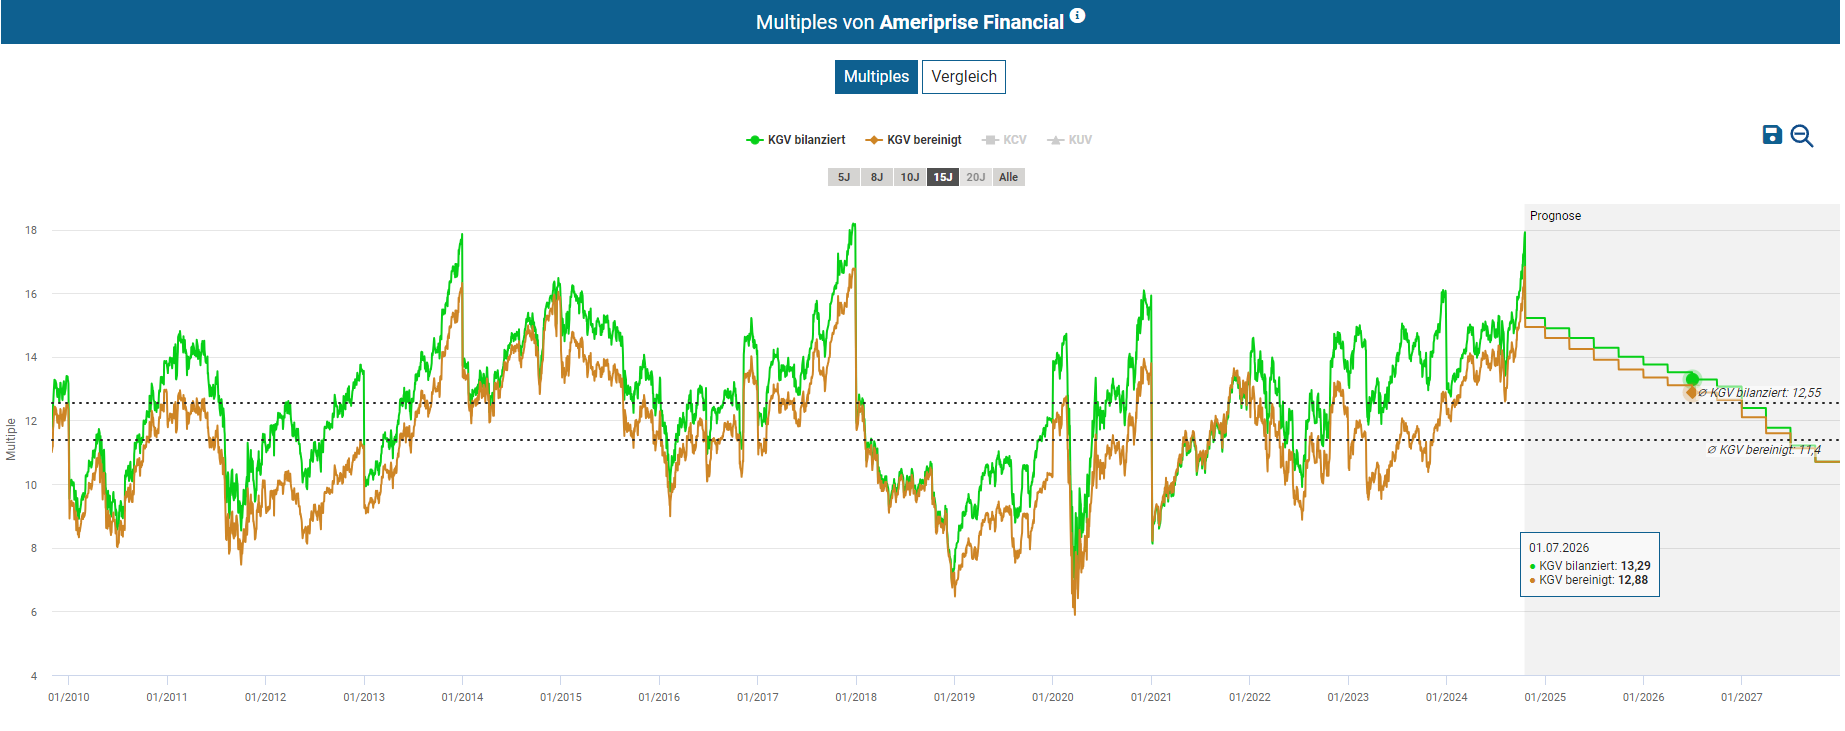Click the zoom-out magnifier icon
Viewport: 1845px width, 731px height.
click(x=1802, y=136)
